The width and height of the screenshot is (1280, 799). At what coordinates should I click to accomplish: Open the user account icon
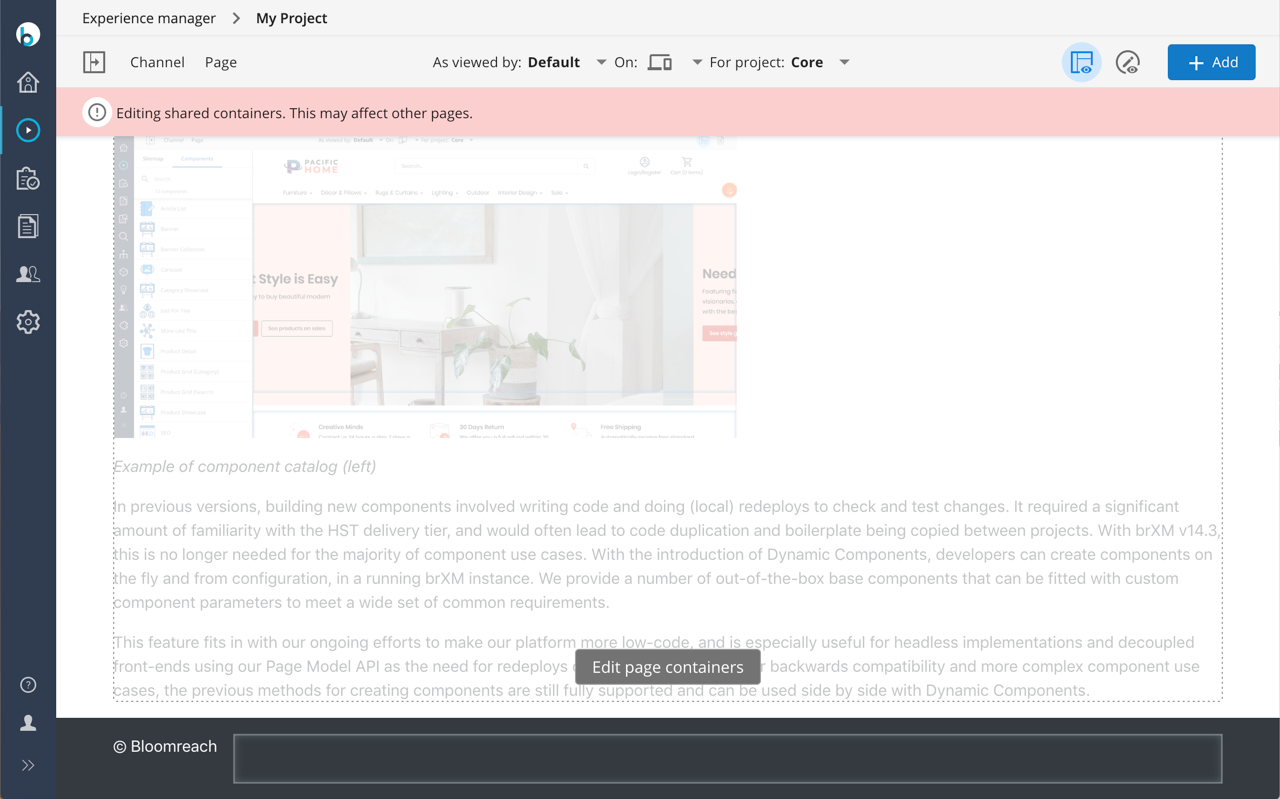(28, 723)
